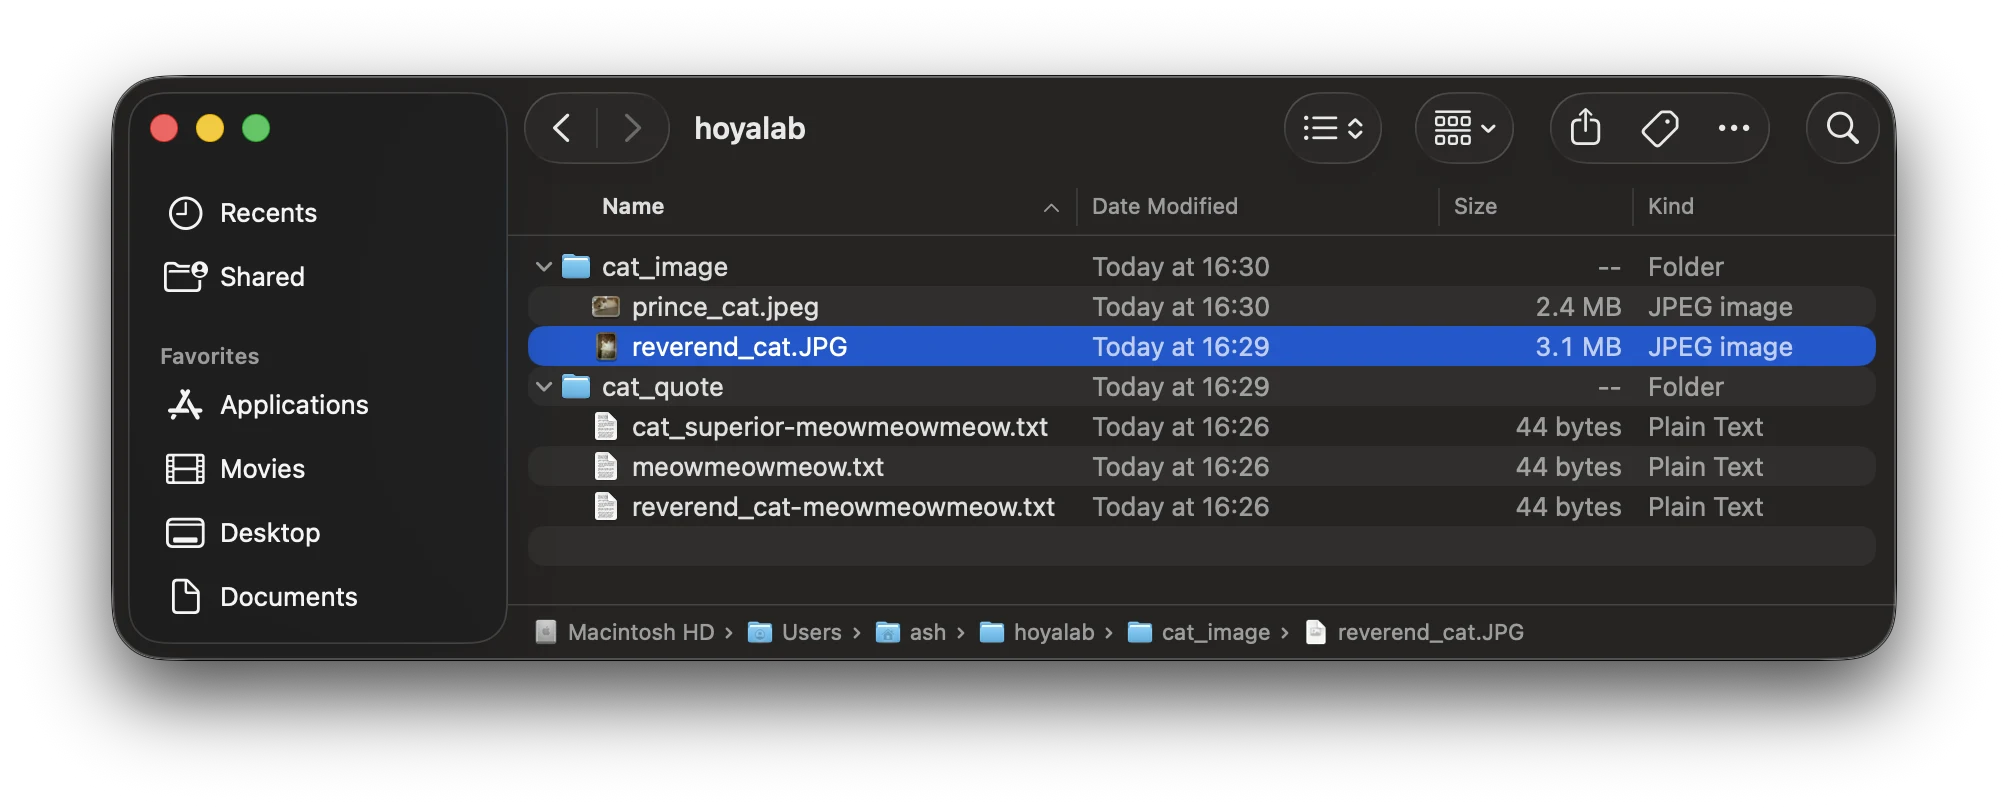
Task: Click reverend_cat.JPG in the path bar
Action: (1415, 632)
